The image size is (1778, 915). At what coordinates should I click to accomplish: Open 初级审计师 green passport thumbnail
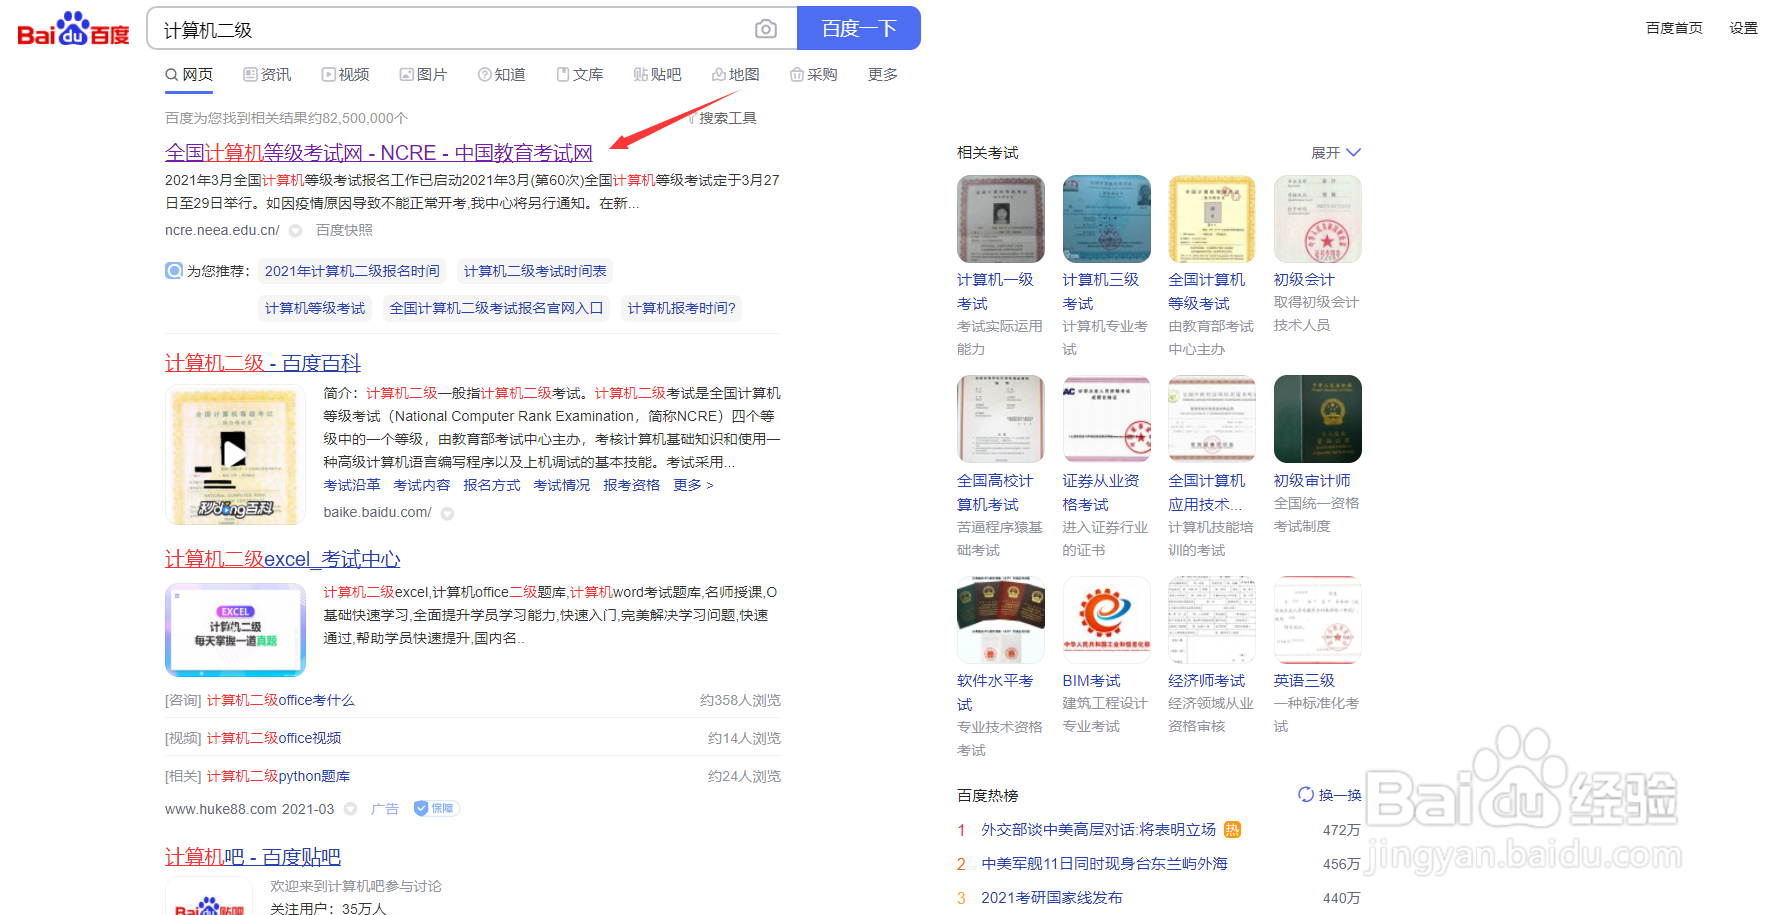click(x=1318, y=419)
